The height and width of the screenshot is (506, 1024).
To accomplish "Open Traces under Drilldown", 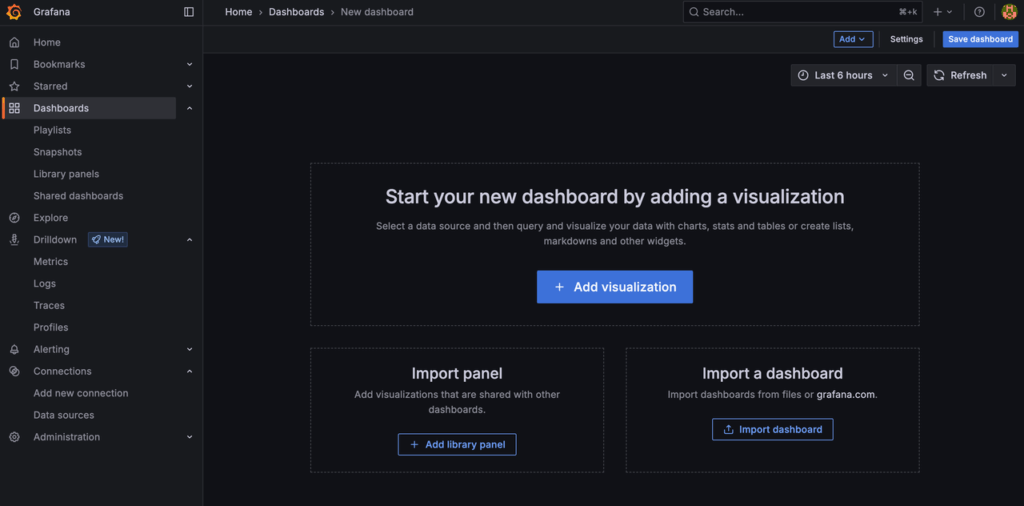I will click(x=49, y=306).
